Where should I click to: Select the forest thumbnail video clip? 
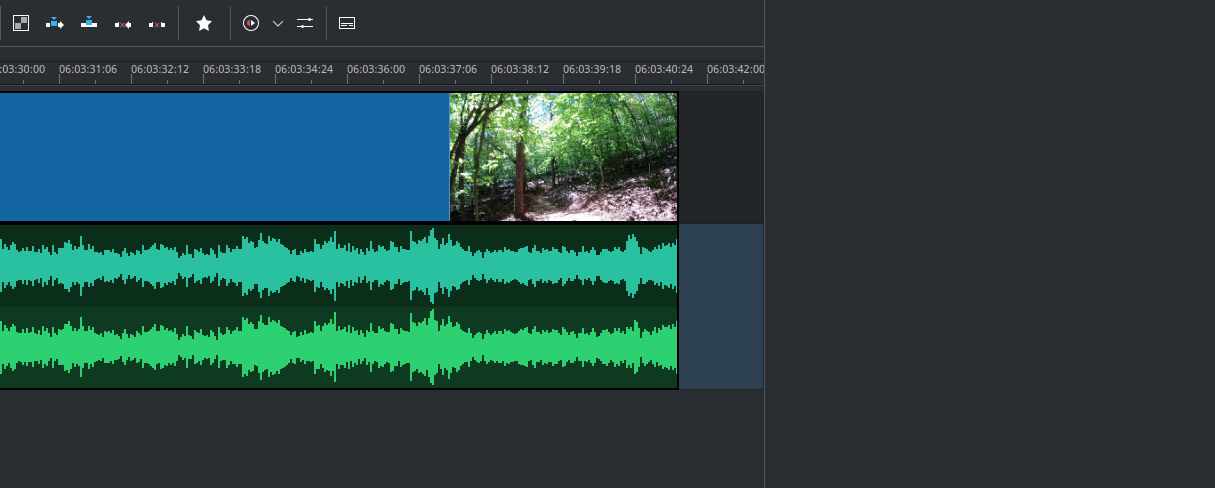(x=563, y=156)
